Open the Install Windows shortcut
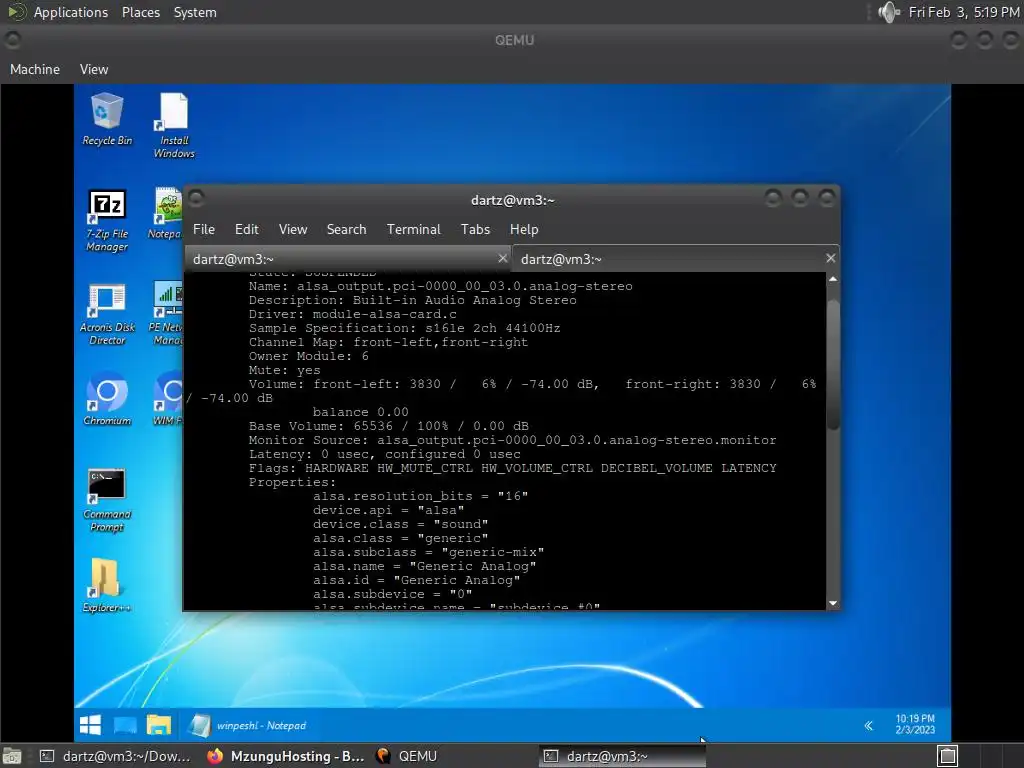The width and height of the screenshot is (1024, 768). pyautogui.click(x=174, y=125)
